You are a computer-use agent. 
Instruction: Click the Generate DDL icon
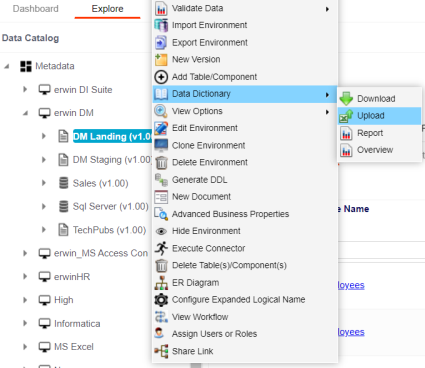point(161,180)
